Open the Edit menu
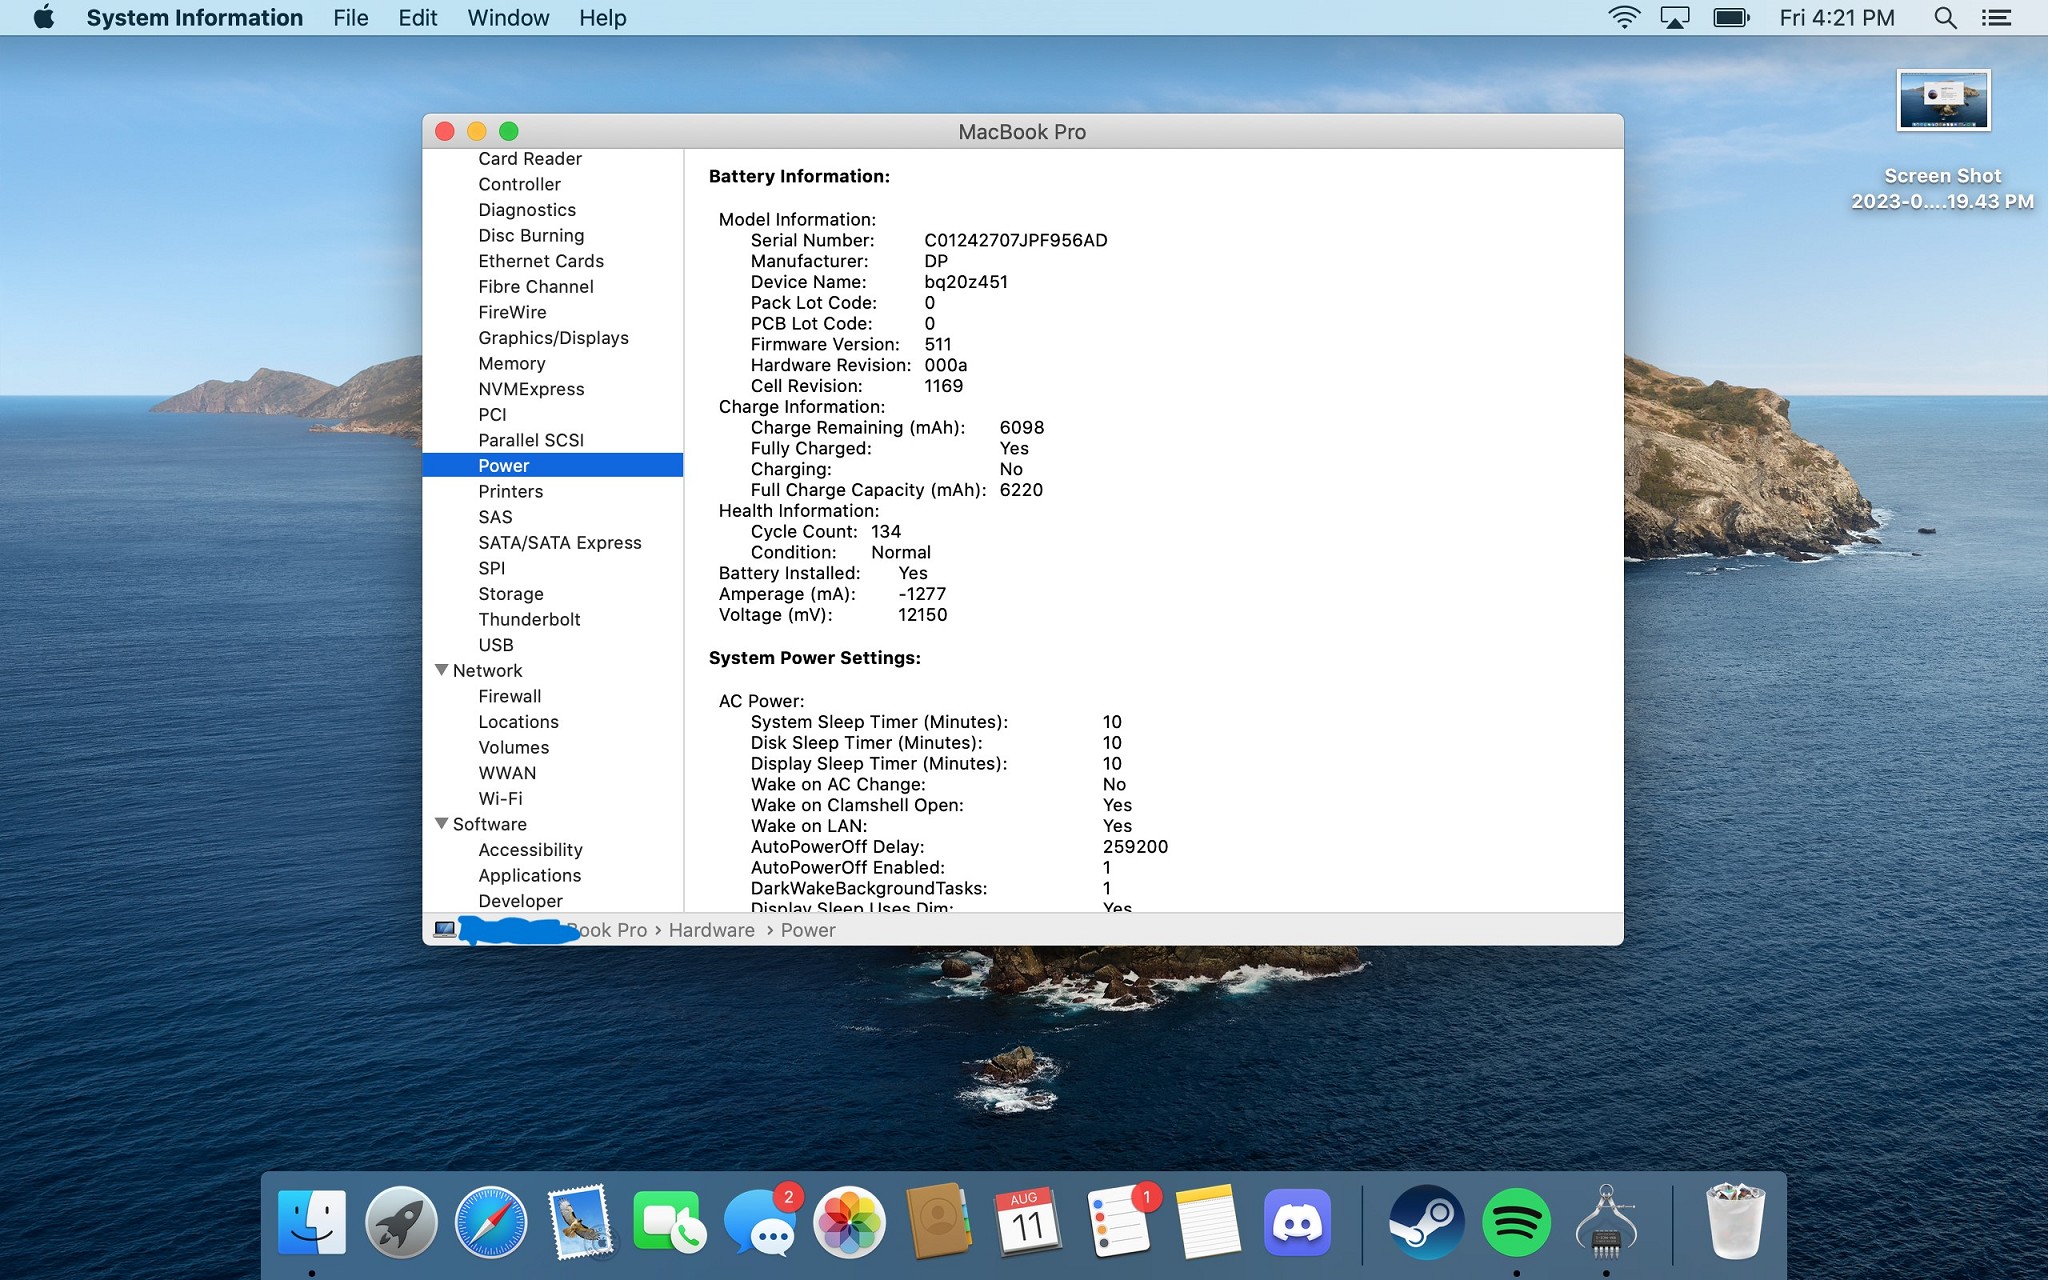The height and width of the screenshot is (1280, 2048). [x=418, y=18]
